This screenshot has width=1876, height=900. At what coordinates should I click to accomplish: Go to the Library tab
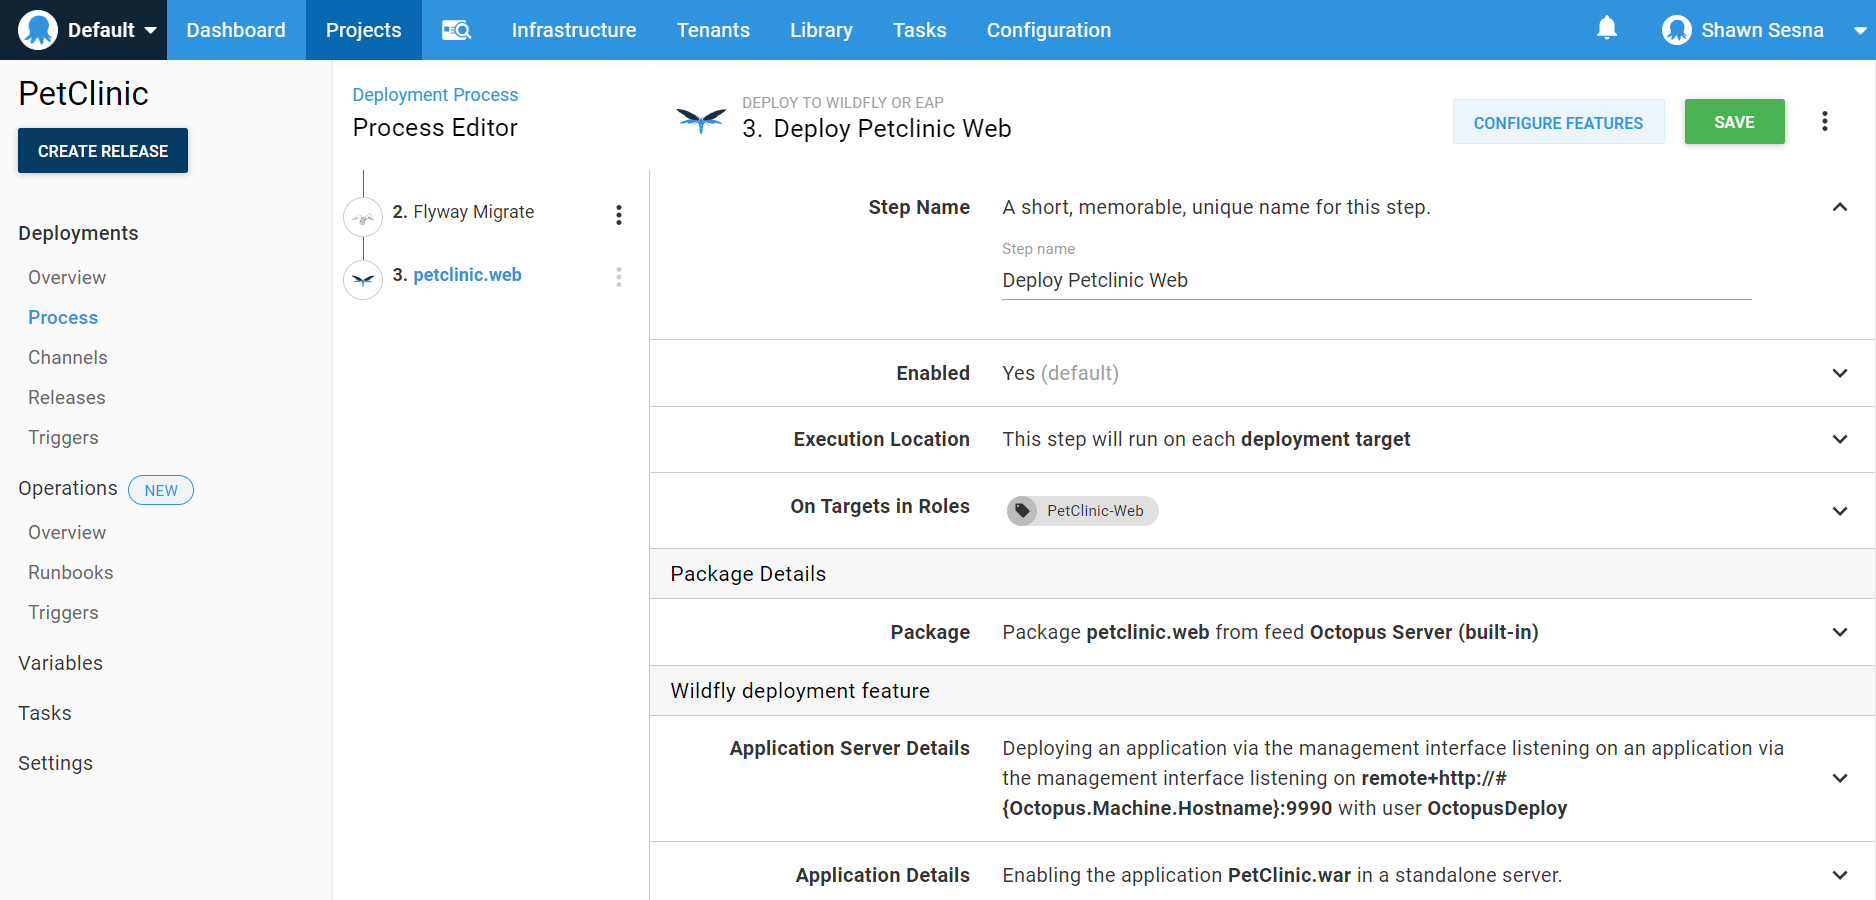[820, 30]
